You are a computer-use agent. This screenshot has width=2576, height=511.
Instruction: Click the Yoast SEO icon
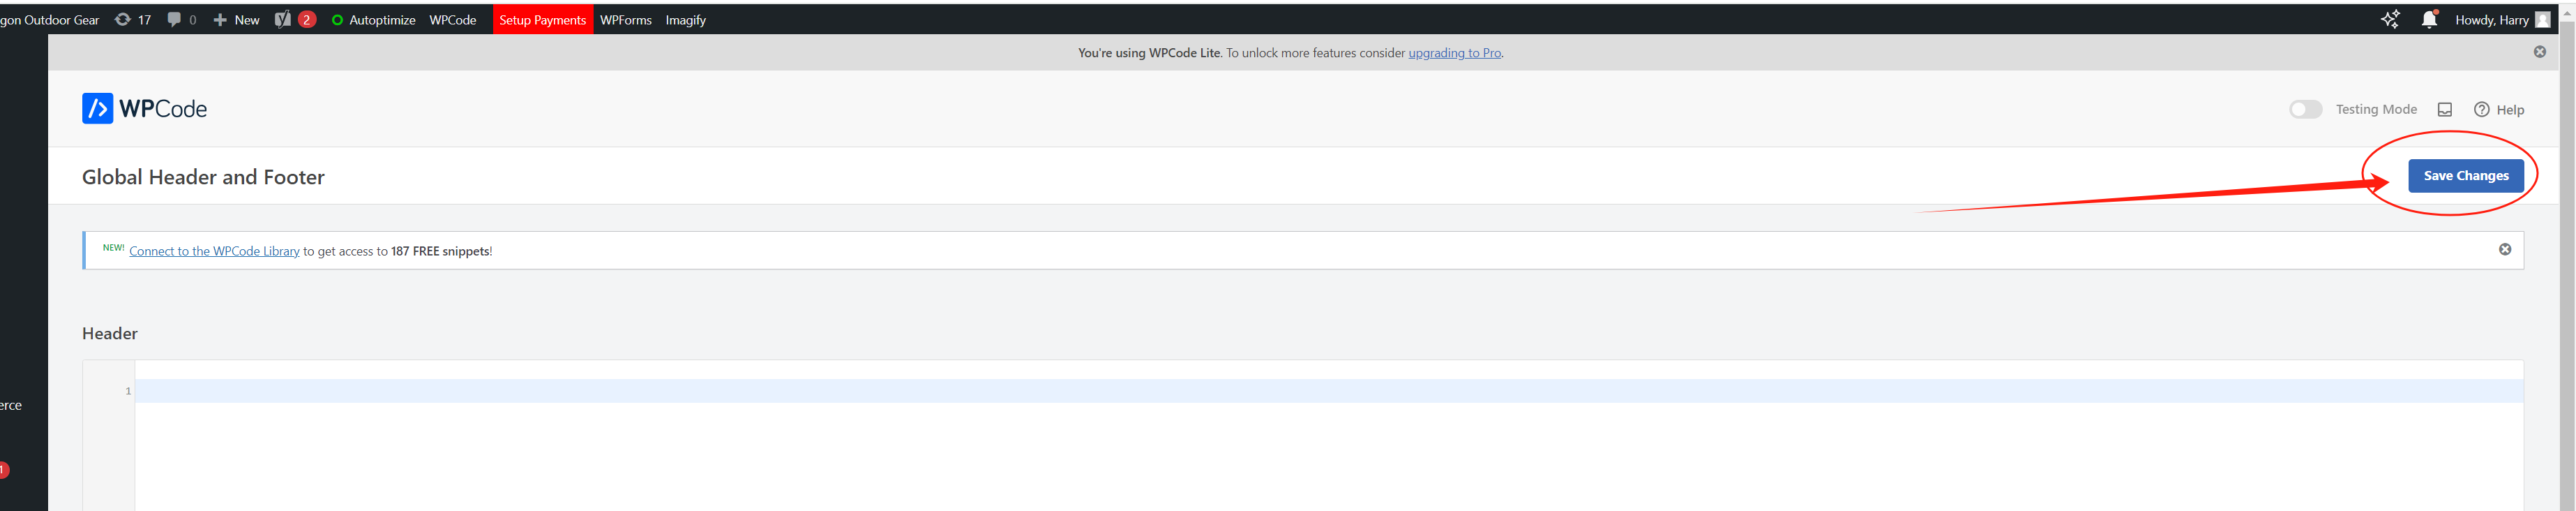[283, 20]
